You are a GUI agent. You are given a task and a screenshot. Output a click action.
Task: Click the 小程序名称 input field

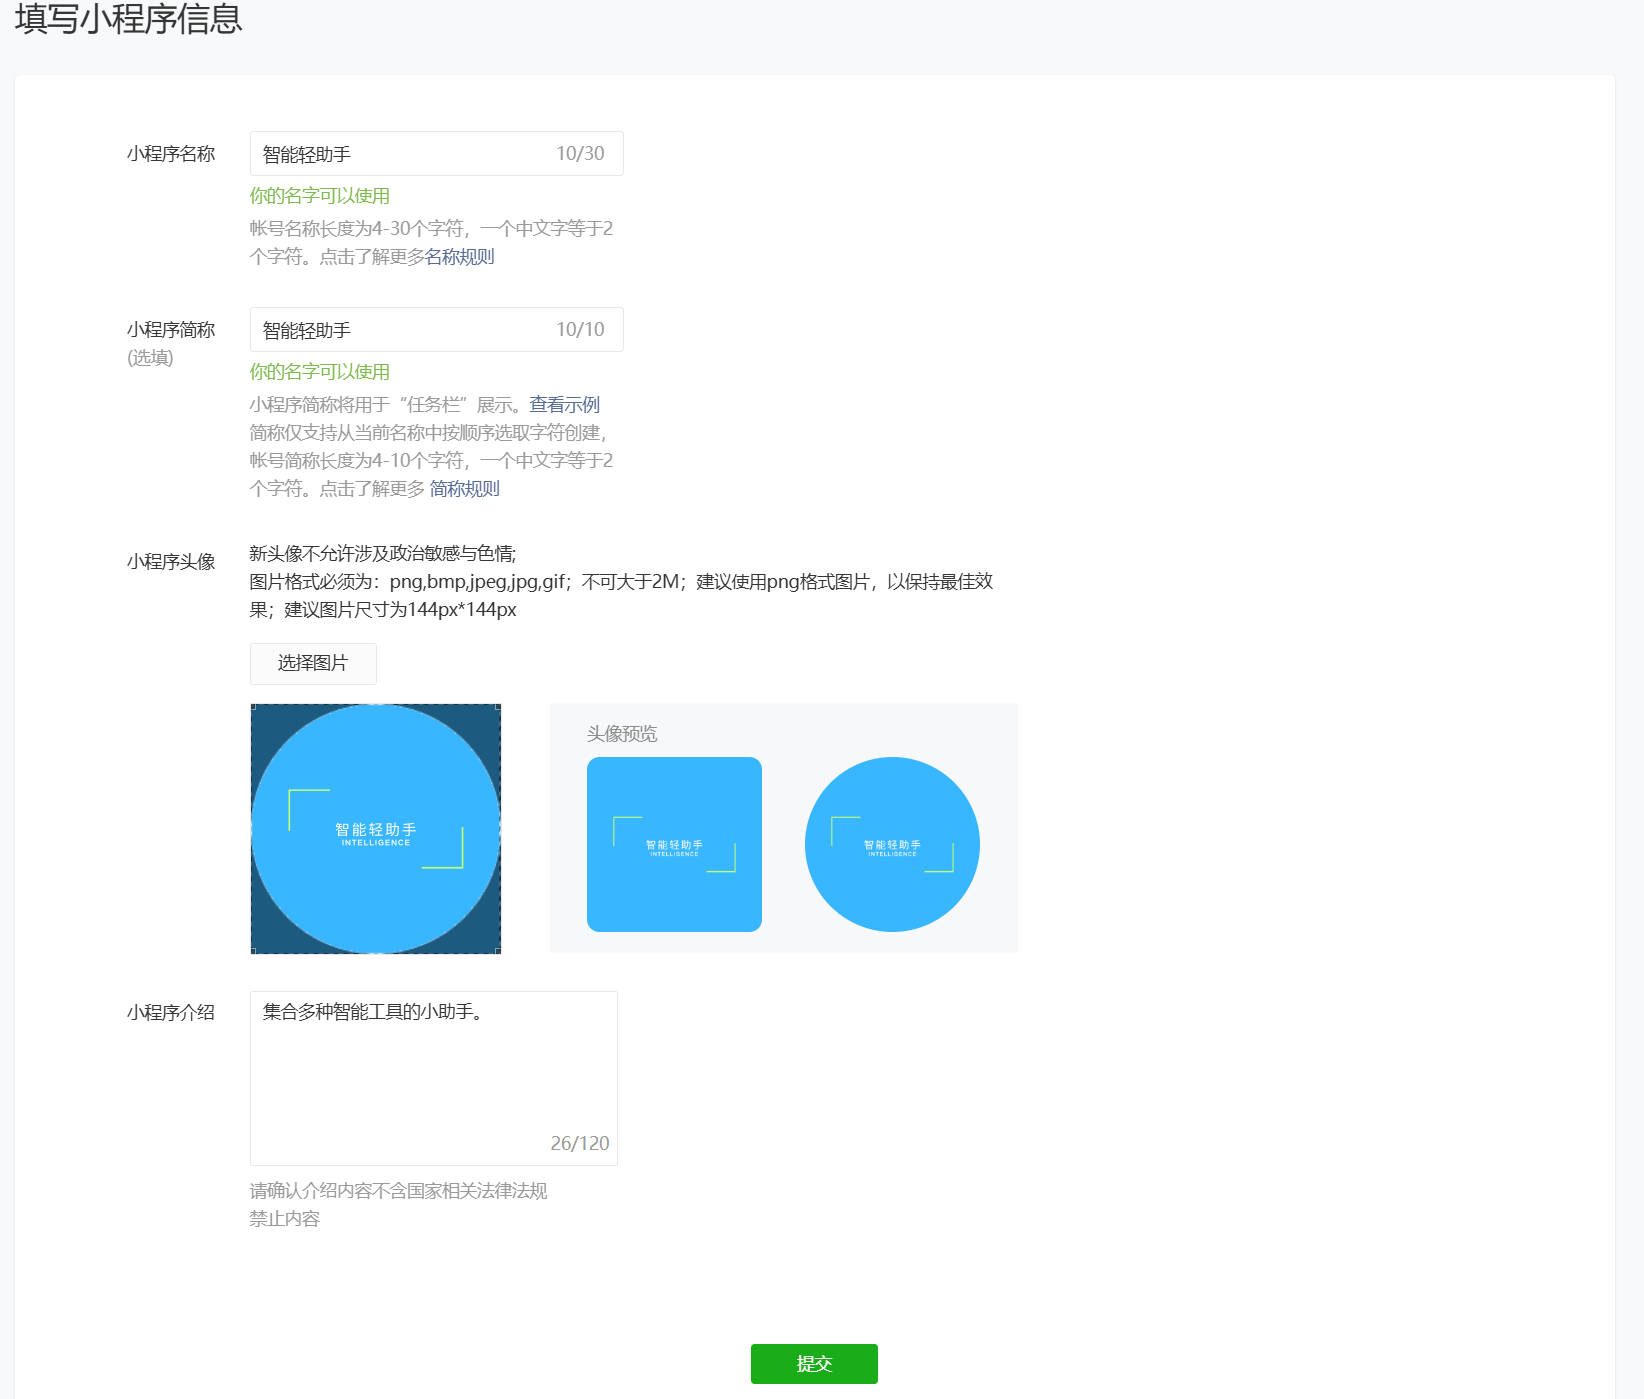tap(436, 154)
